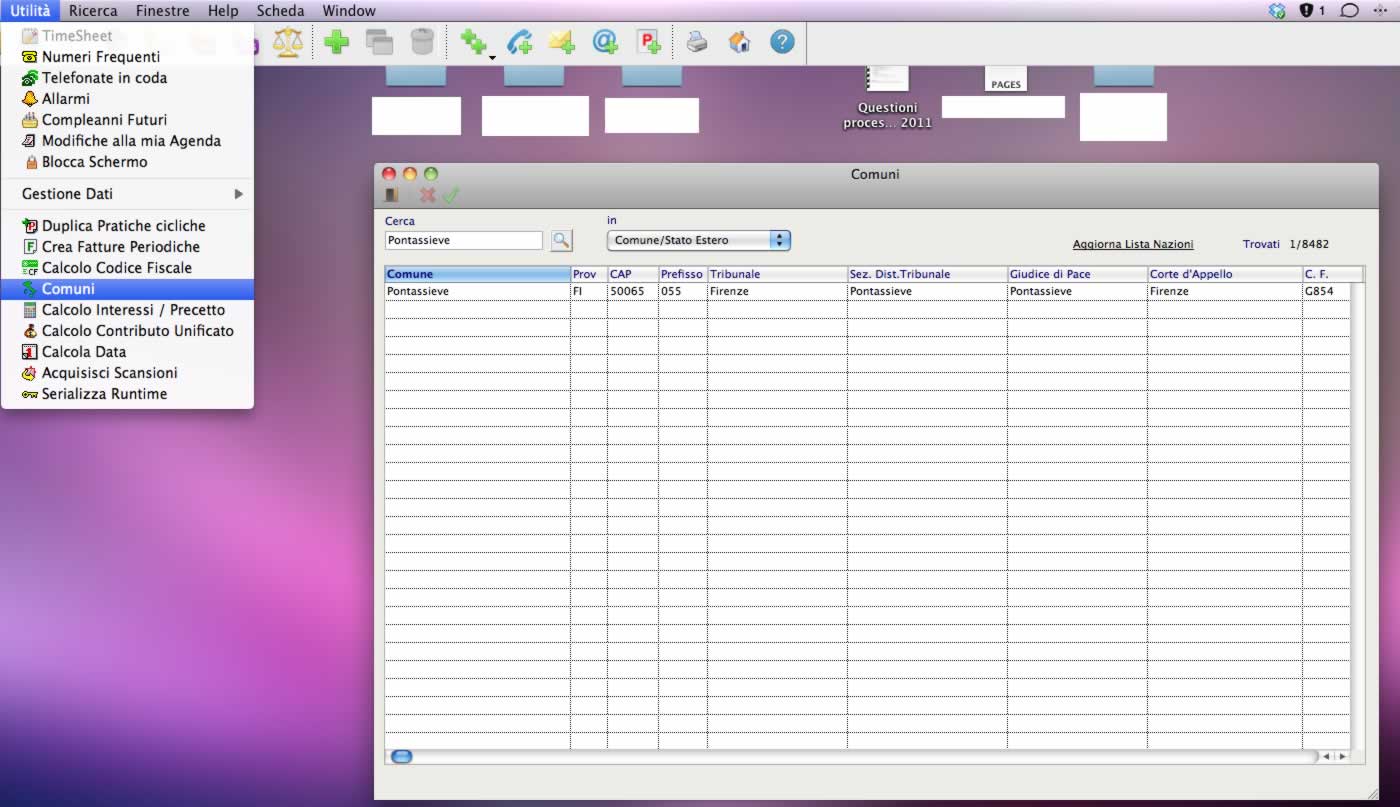Image resolution: width=1400 pixels, height=807 pixels.
Task: Click the search magnifier next to Cerca field
Action: click(x=561, y=240)
